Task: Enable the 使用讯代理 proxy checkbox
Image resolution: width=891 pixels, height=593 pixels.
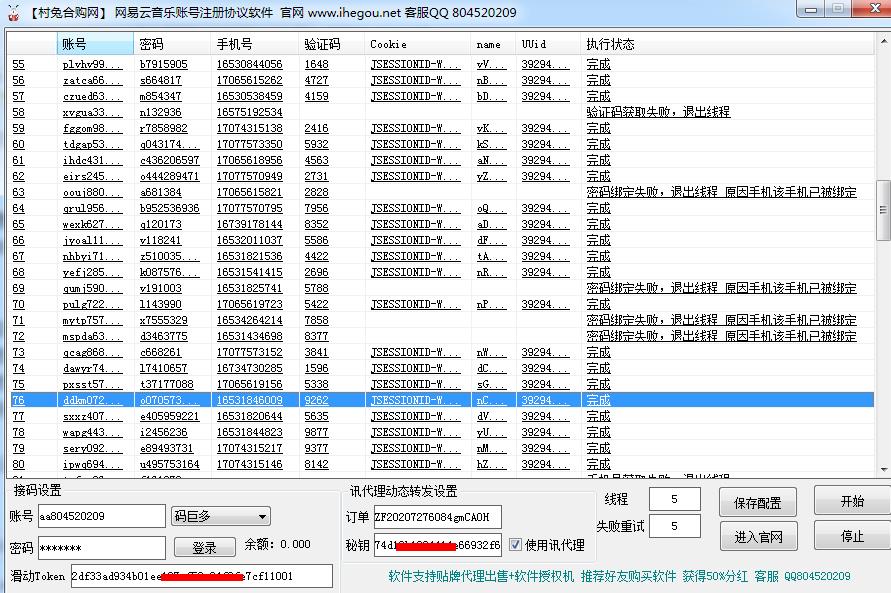Action: coord(514,544)
